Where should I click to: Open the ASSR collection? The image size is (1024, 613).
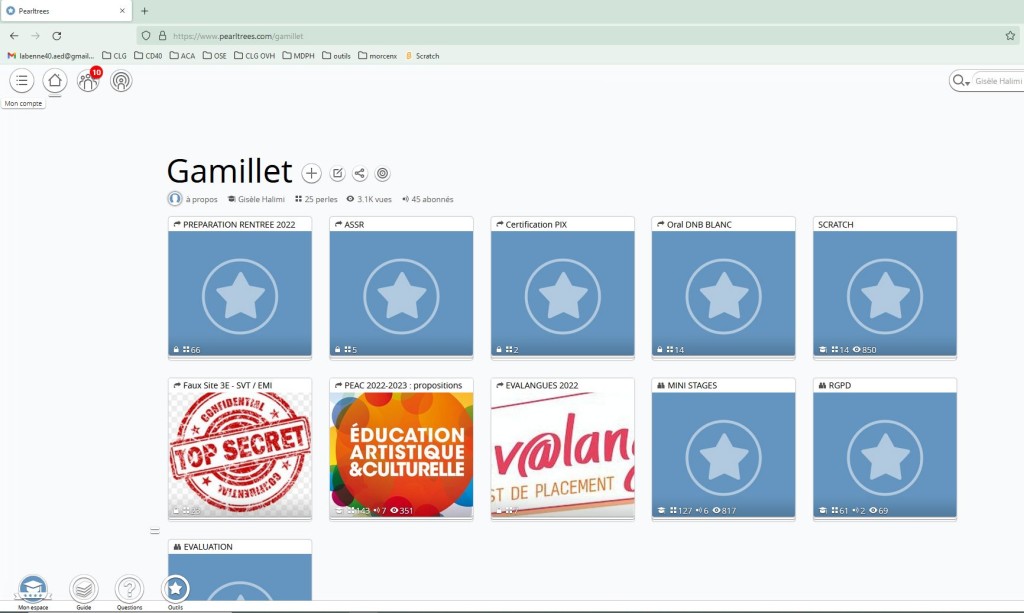(401, 287)
